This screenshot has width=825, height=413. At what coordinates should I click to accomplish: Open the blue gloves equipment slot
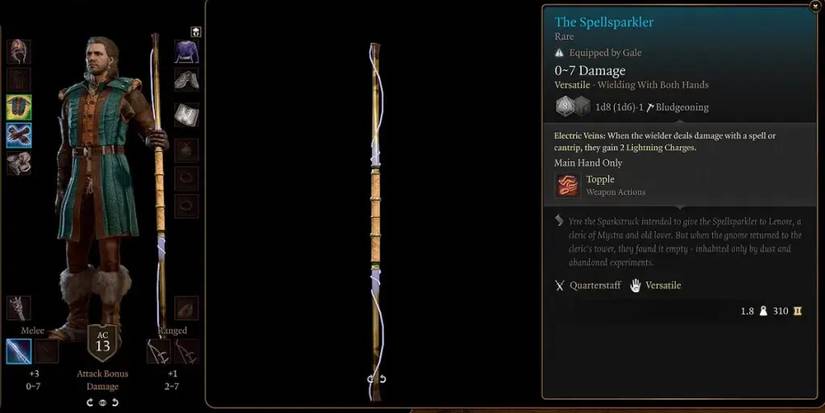19,135
